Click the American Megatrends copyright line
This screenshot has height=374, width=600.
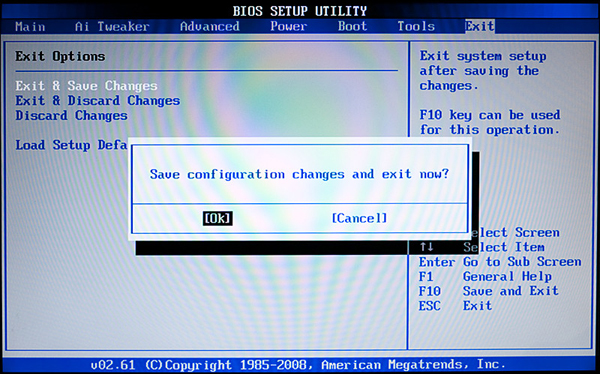point(298,364)
